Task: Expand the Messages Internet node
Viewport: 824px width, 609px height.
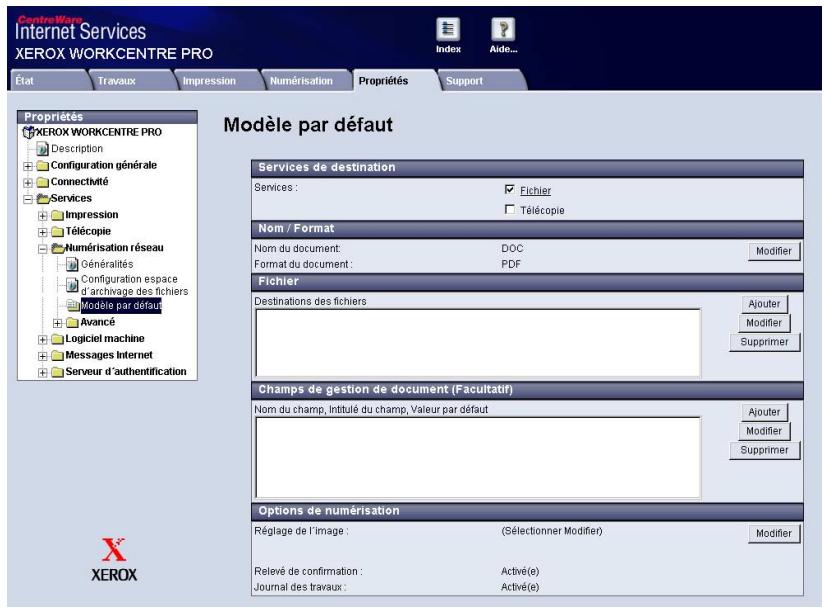Action: pos(43,356)
